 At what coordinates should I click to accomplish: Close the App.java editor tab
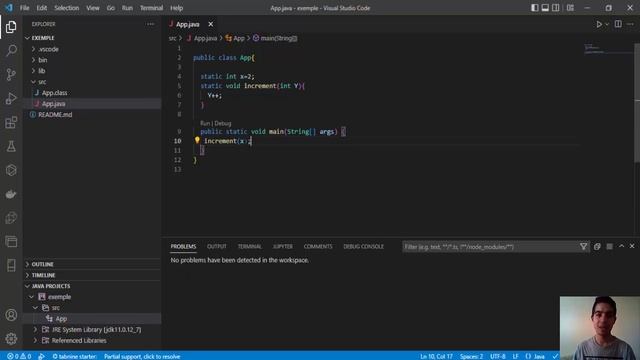click(x=211, y=24)
